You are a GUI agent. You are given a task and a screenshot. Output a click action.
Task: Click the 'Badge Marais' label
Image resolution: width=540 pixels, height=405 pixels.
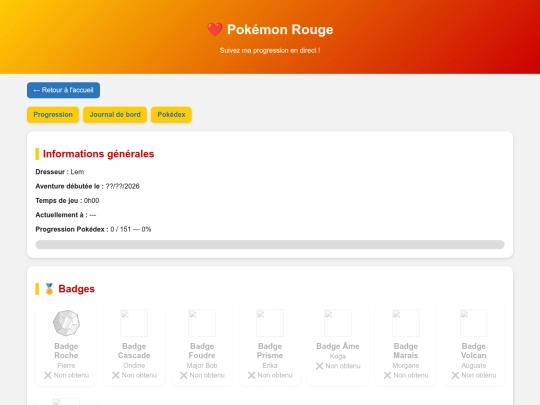[x=406, y=351]
